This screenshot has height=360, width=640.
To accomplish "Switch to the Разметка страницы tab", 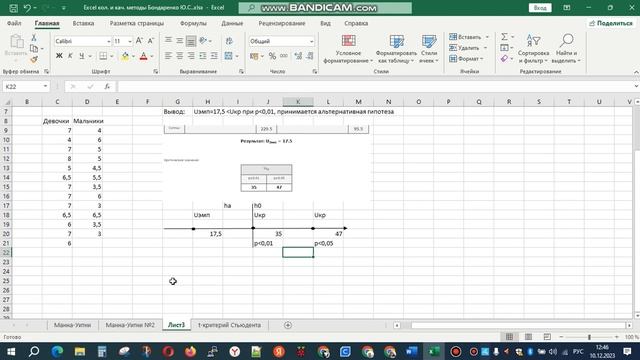I will tap(137, 23).
